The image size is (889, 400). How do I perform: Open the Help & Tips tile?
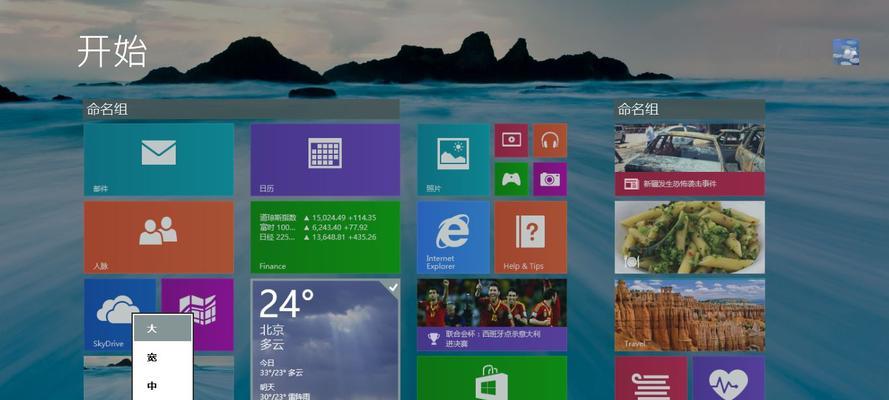pos(531,237)
